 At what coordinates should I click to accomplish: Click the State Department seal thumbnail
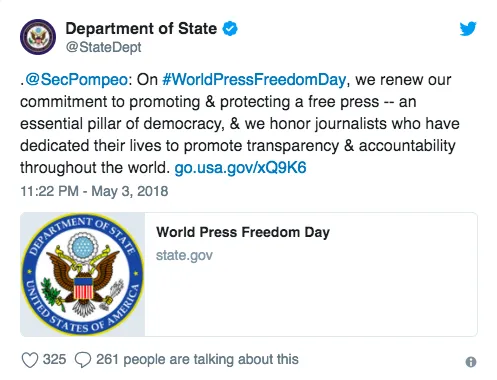point(83,274)
